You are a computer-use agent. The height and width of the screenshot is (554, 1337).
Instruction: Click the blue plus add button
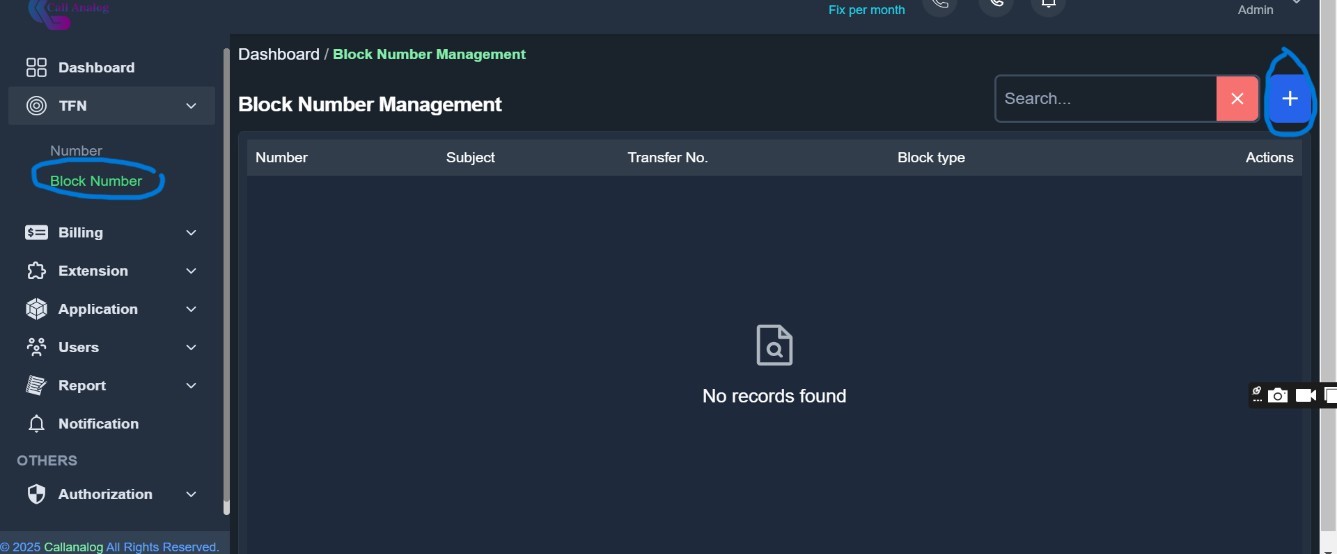point(1289,99)
